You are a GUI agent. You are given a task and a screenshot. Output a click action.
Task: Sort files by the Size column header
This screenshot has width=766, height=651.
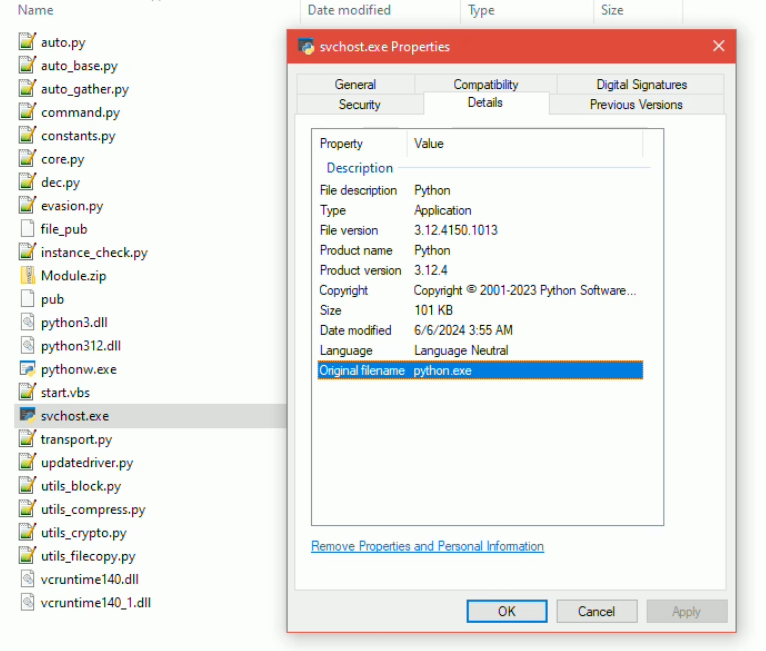pyautogui.click(x=612, y=10)
